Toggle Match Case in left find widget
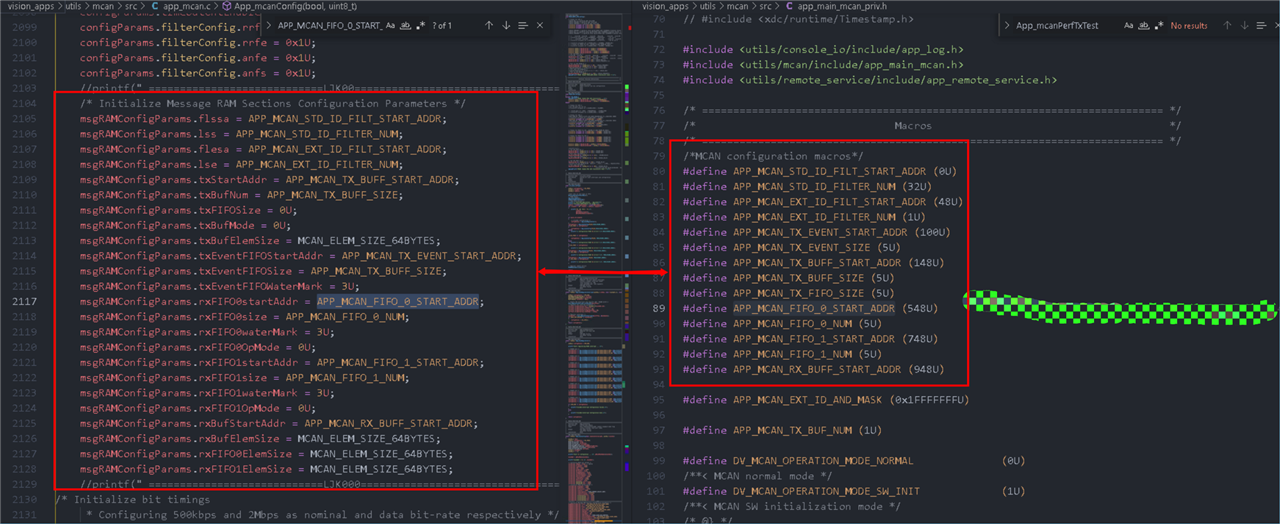This screenshot has height=524, width=1280. [390, 26]
